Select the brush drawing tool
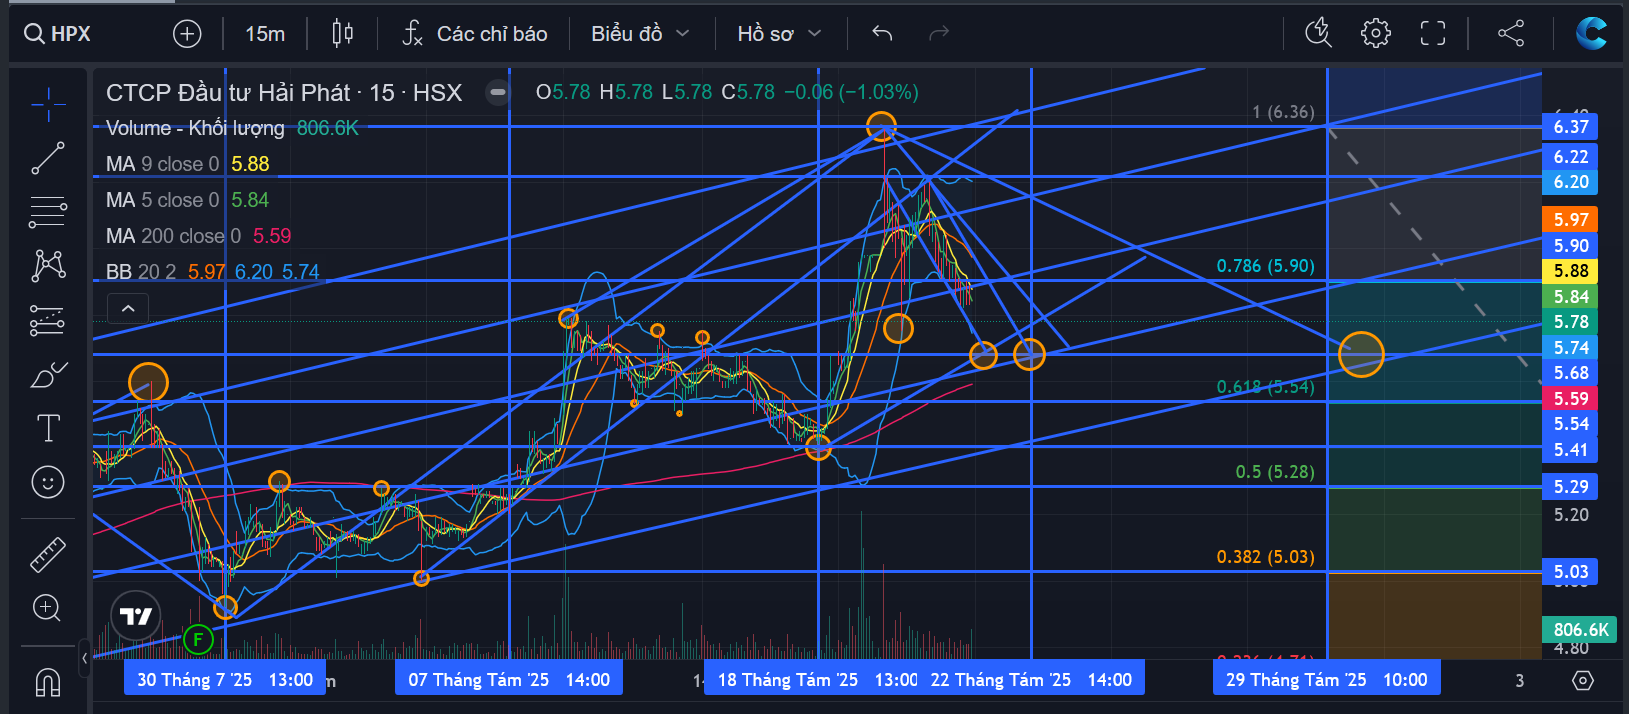The height and width of the screenshot is (714, 1629). coord(48,374)
